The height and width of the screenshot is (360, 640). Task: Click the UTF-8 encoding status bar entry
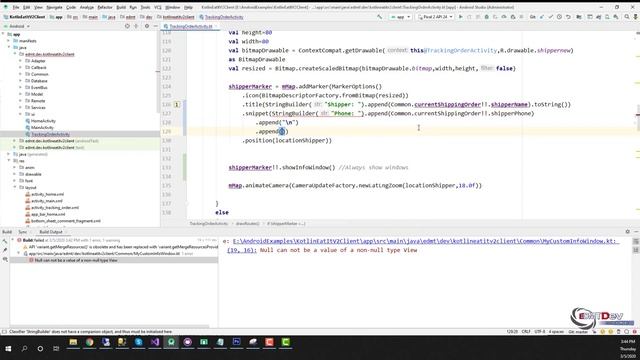[x=540, y=332]
